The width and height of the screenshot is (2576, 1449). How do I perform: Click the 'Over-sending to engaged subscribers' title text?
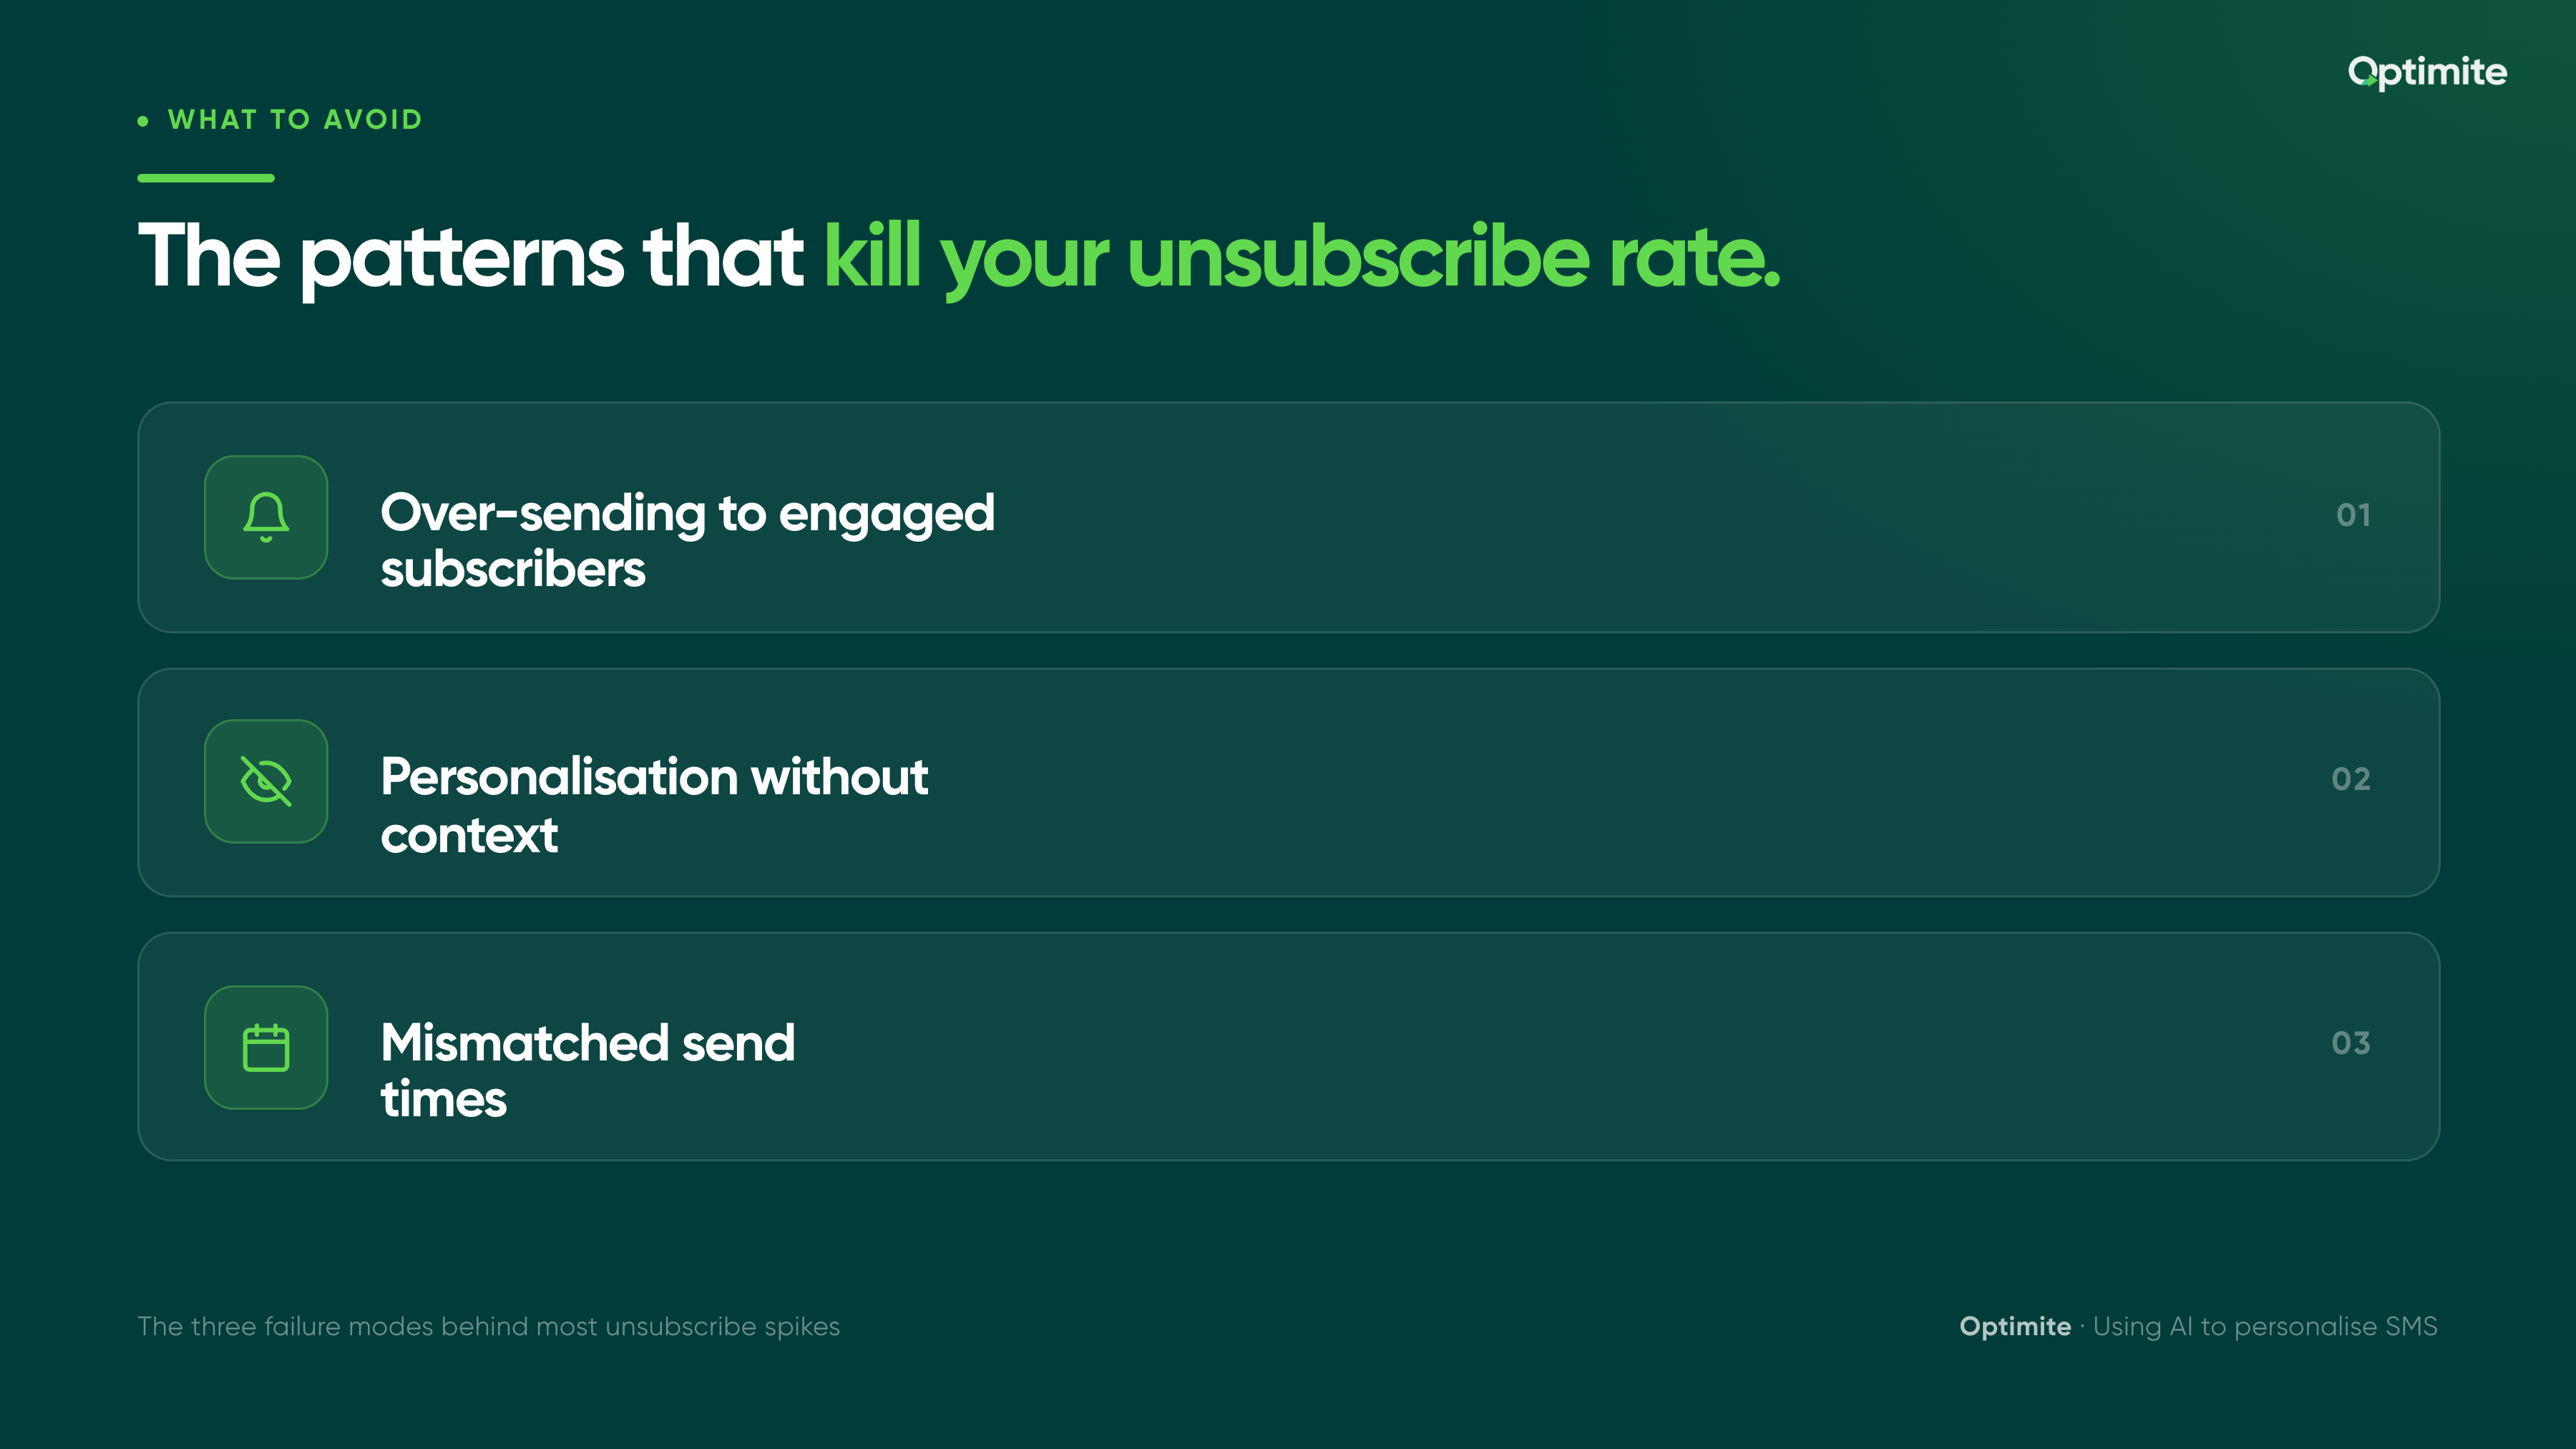click(687, 541)
